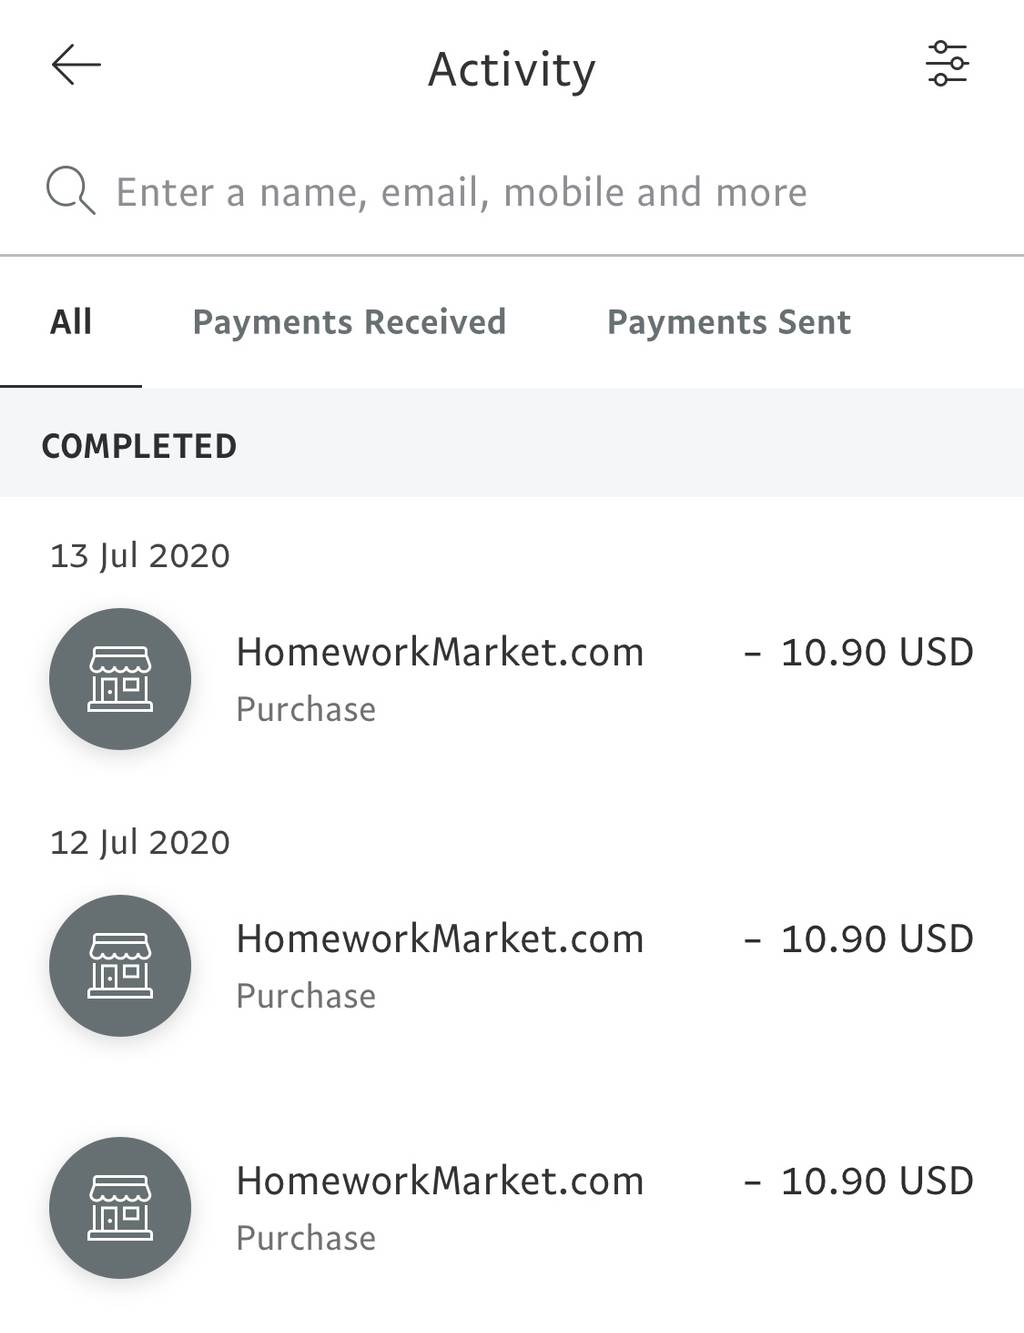Tap amount of last listed purchase
Image resolution: width=1024 pixels, height=1333 pixels.
(x=859, y=1181)
